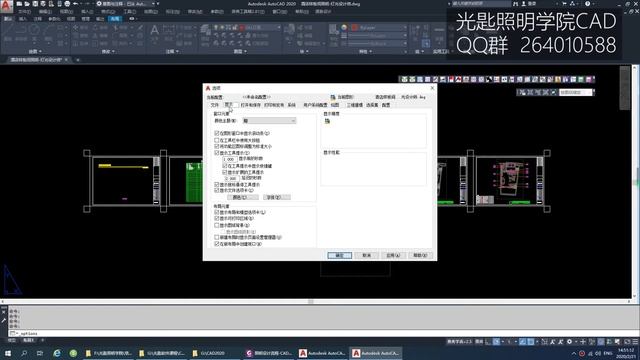640x360 pixels.
Task: Click the Save icon in quick access toolbar
Action: 35,4
